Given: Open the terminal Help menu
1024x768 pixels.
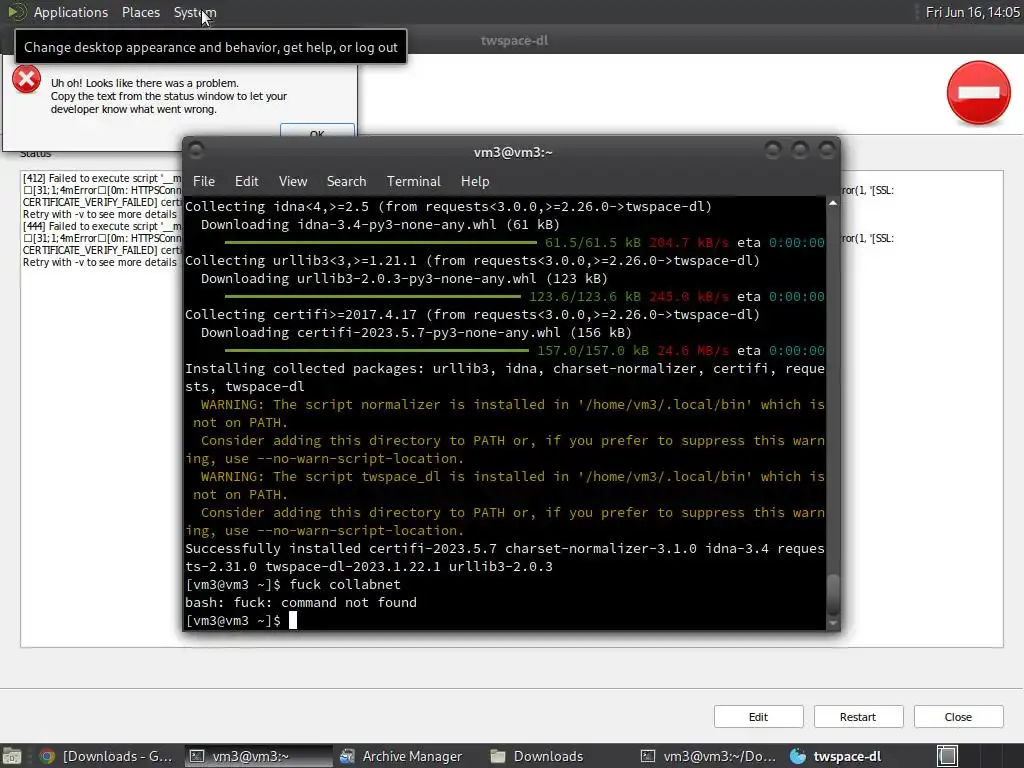Looking at the screenshot, I should (x=475, y=182).
